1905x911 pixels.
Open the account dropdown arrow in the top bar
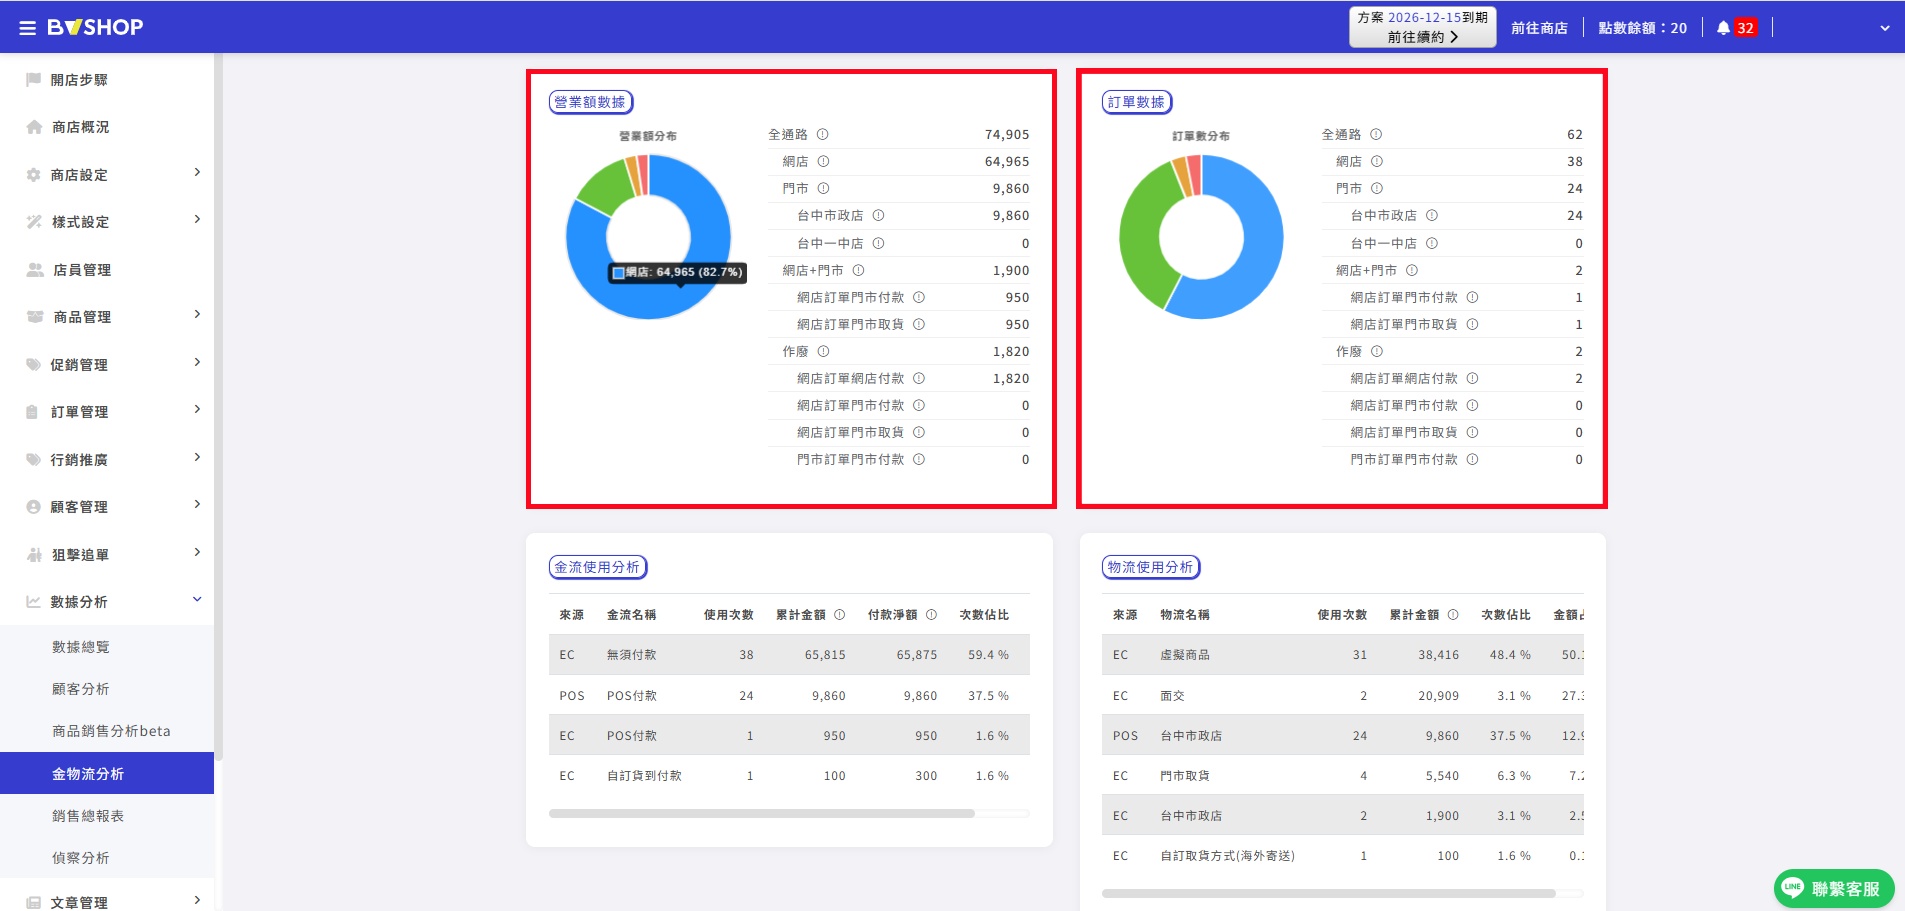coord(1885,28)
